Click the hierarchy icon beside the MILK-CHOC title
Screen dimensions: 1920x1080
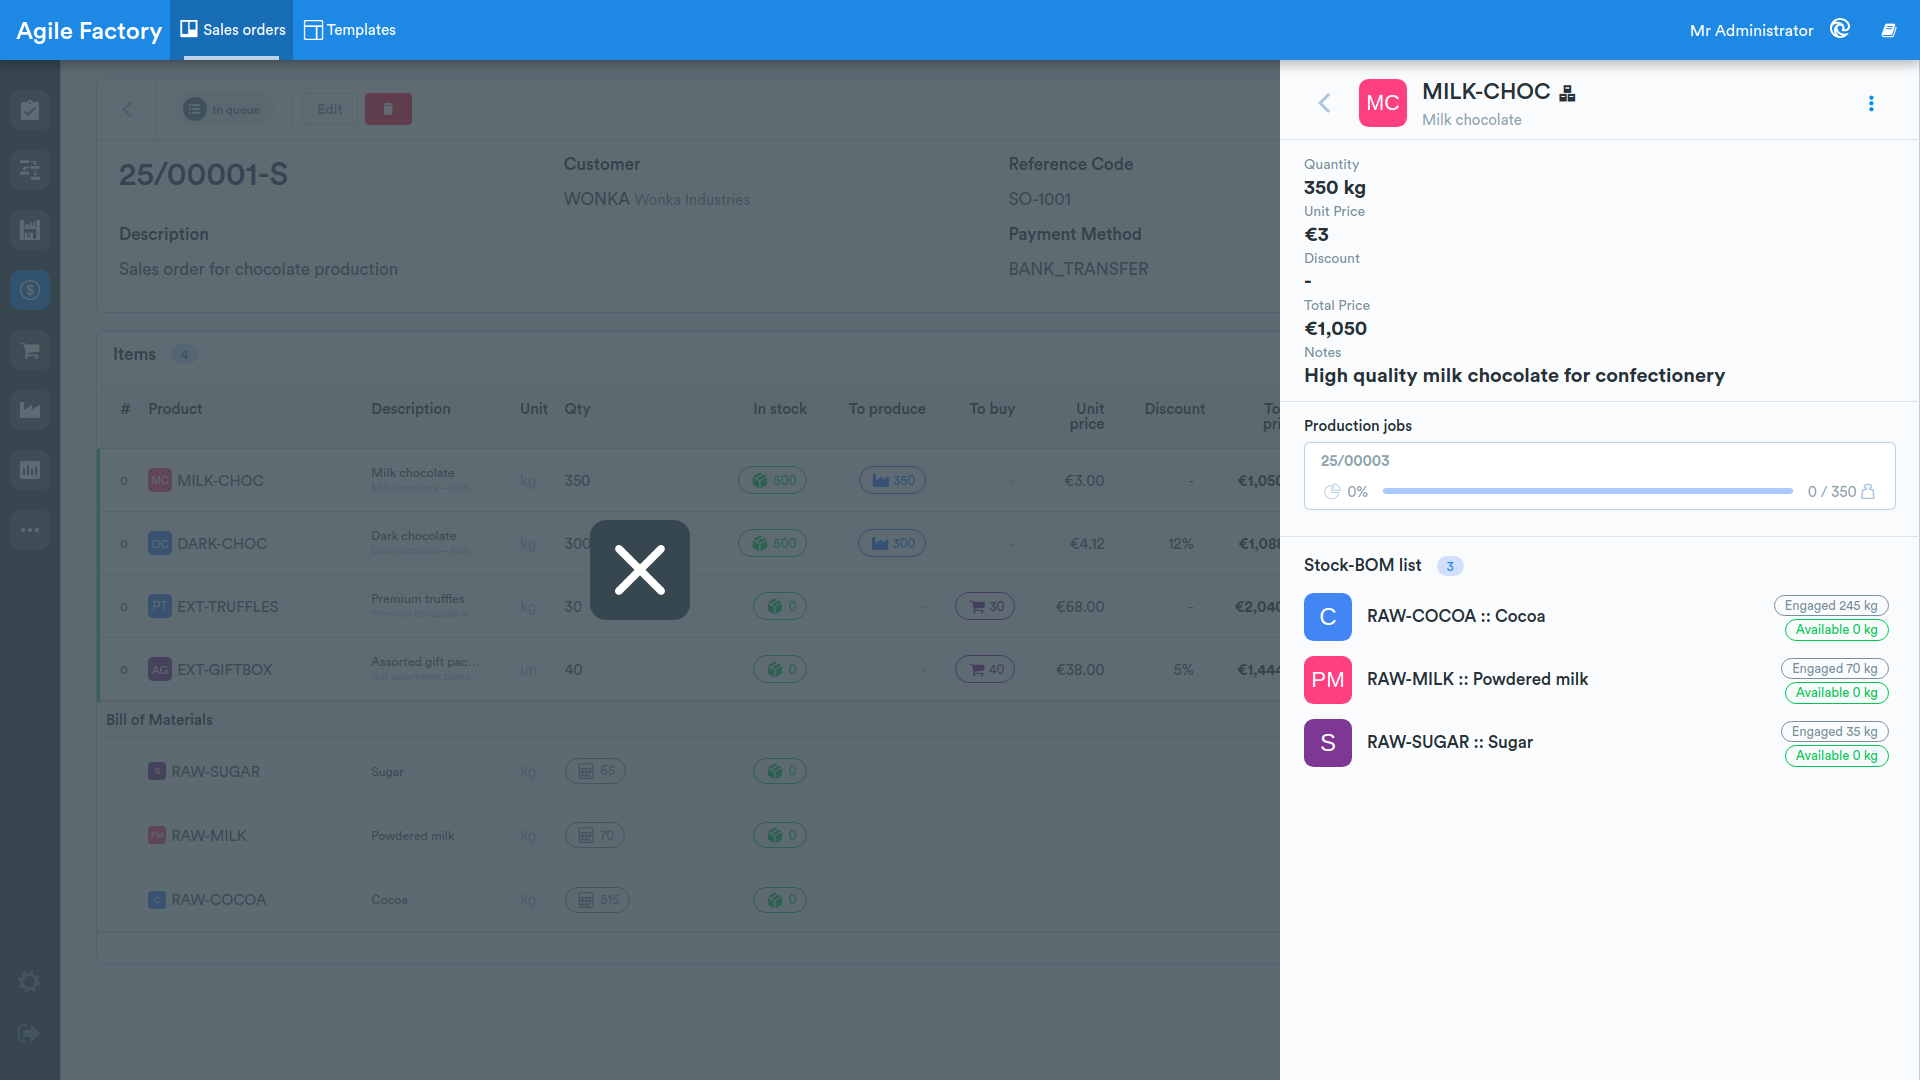tap(1567, 93)
